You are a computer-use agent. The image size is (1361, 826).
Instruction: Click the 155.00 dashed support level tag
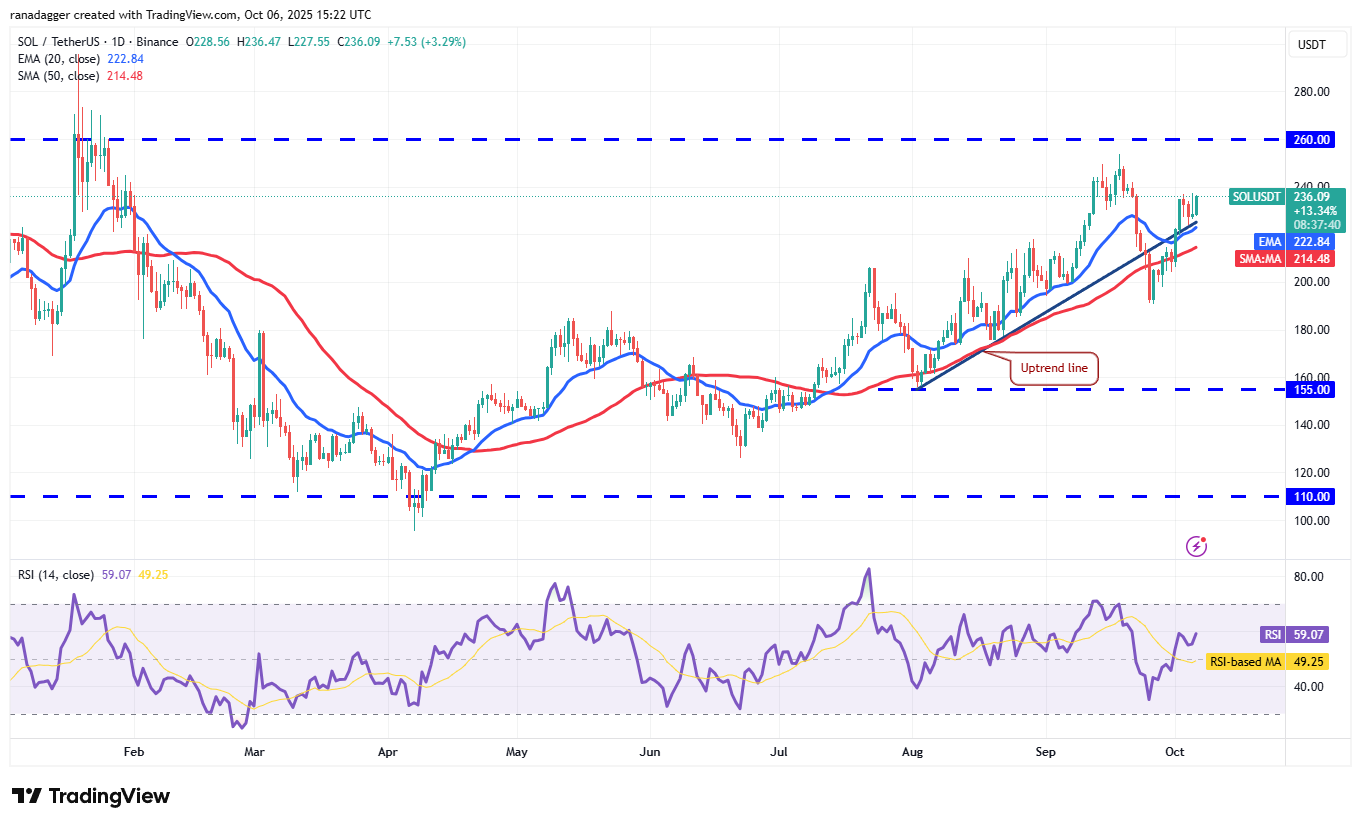pos(1310,390)
